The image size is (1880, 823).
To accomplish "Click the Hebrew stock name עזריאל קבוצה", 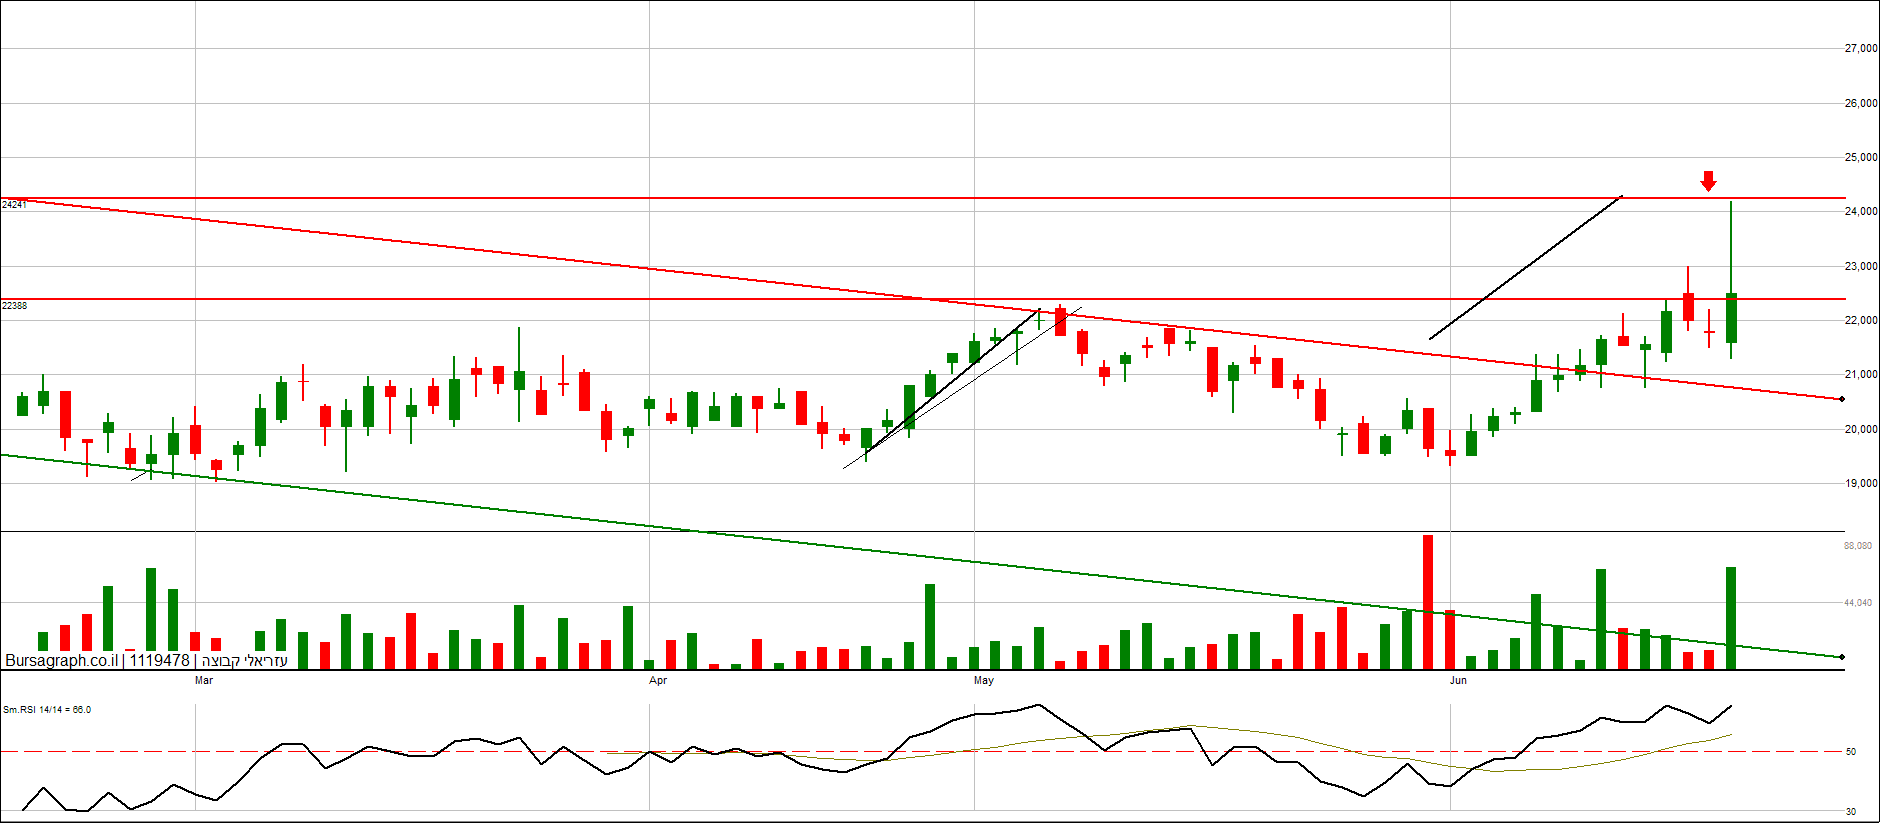I will pos(244,661).
